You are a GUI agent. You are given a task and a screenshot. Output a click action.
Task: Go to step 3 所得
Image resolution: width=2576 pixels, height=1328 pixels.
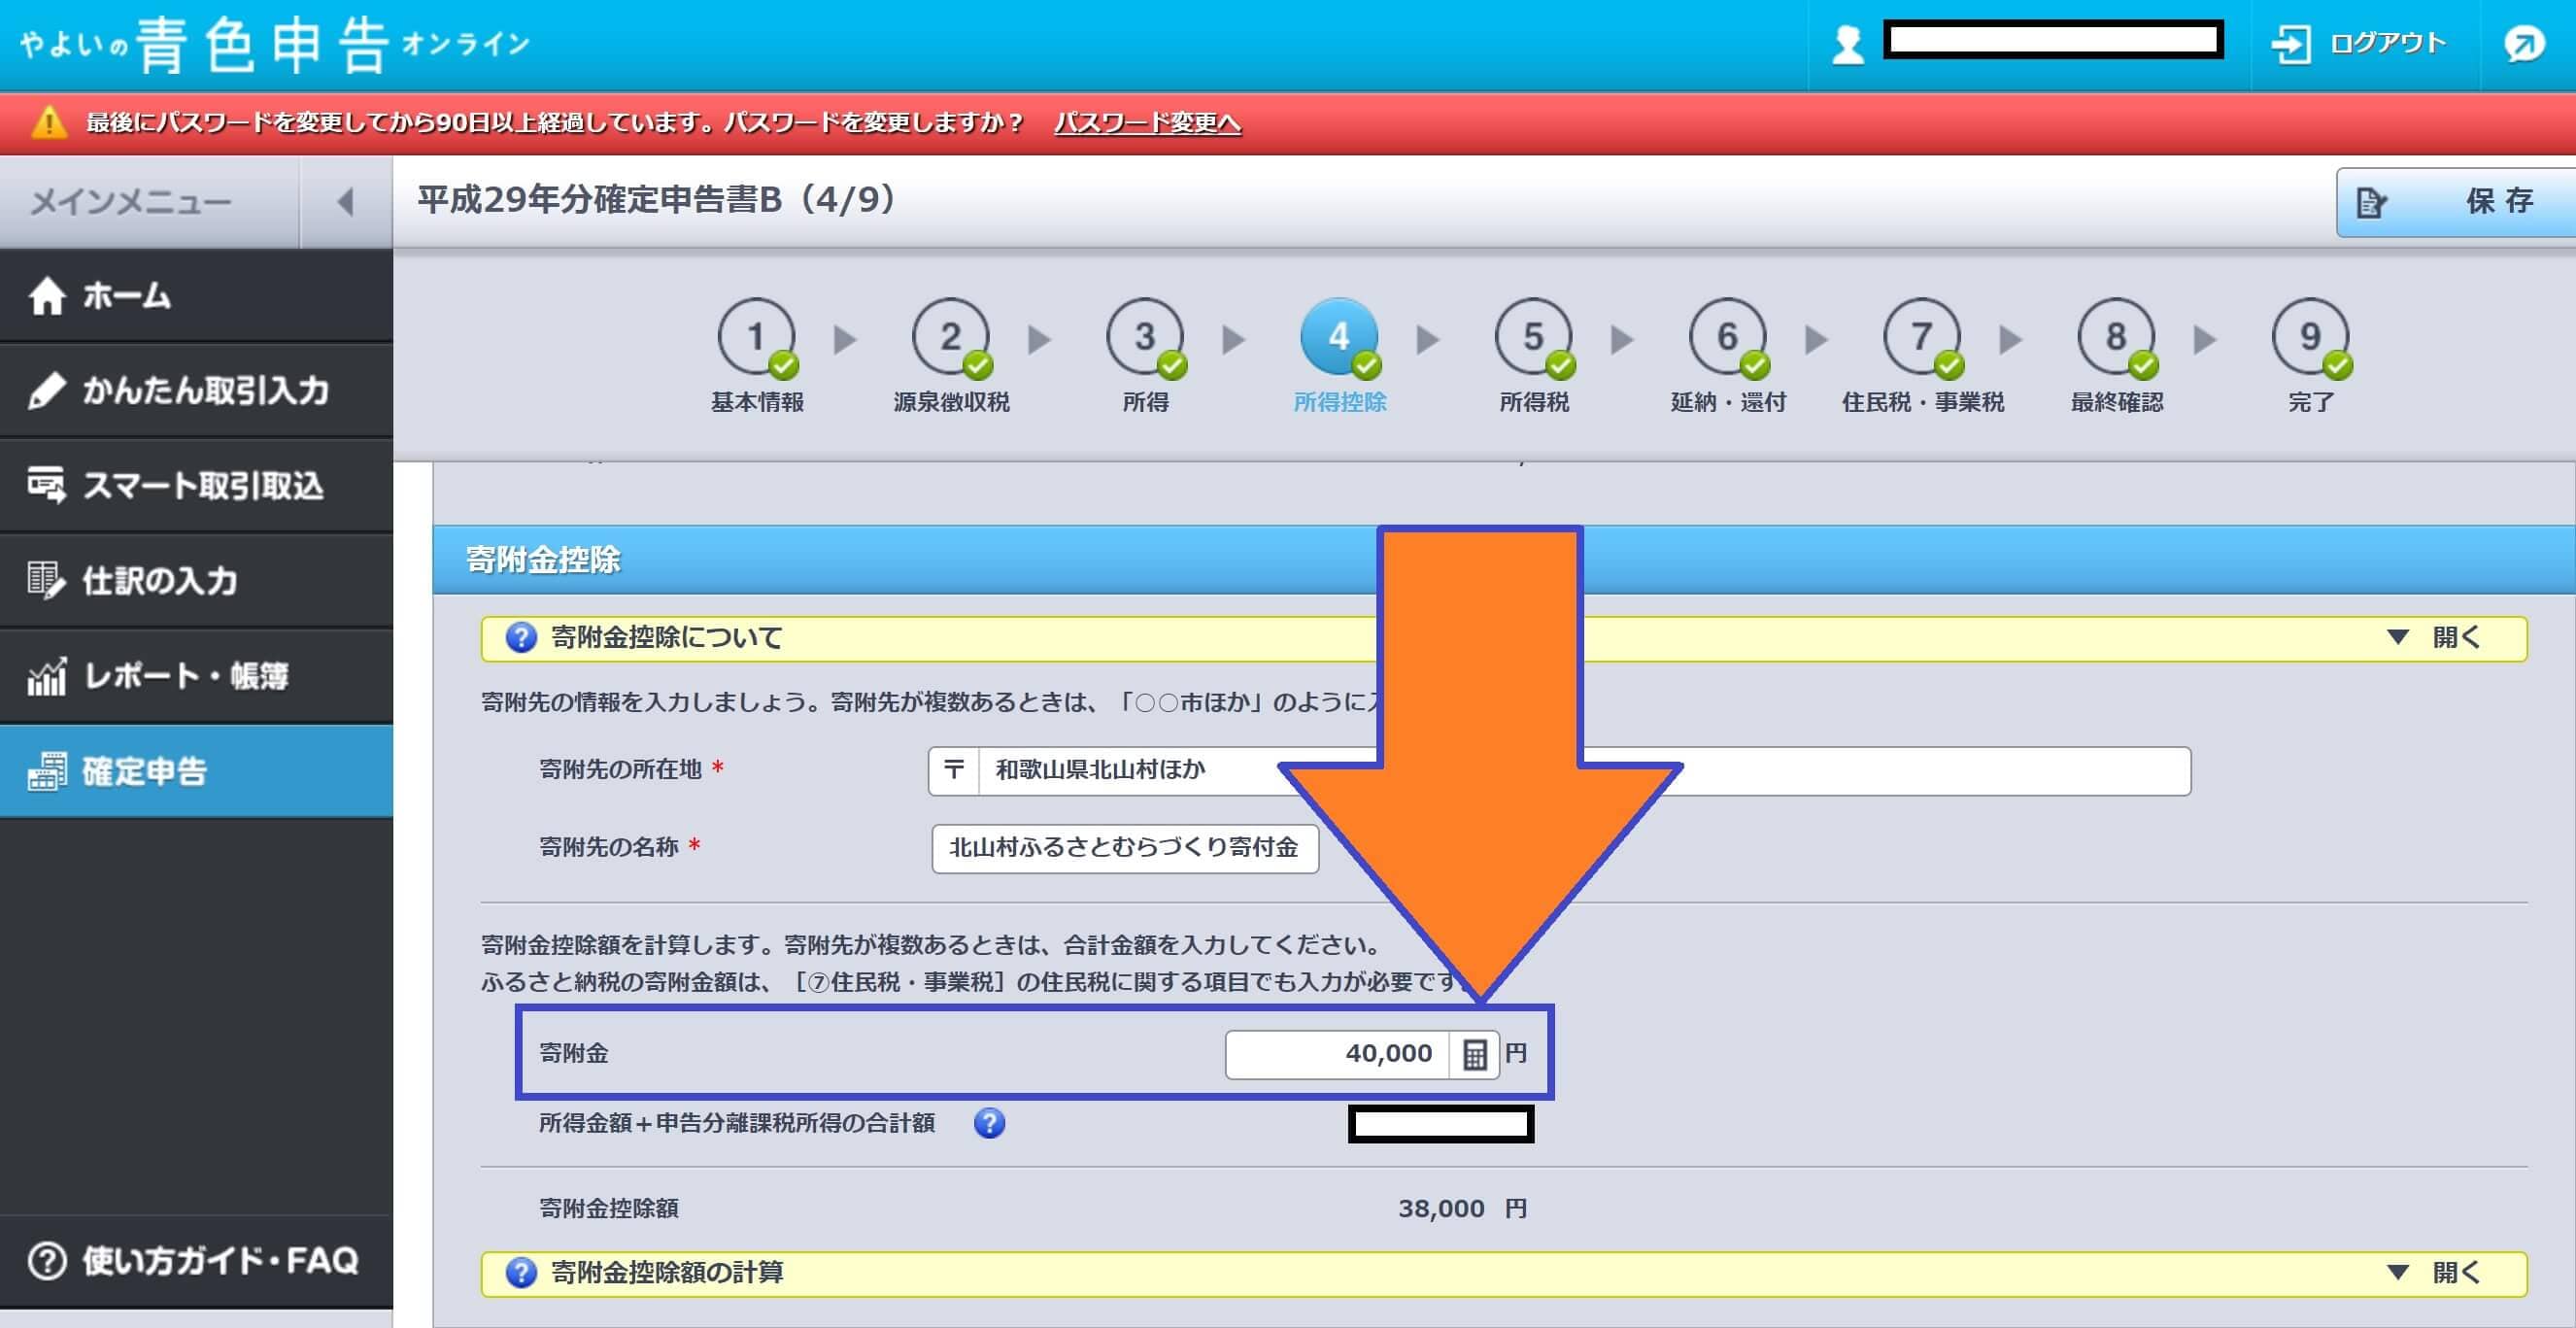[1145, 356]
